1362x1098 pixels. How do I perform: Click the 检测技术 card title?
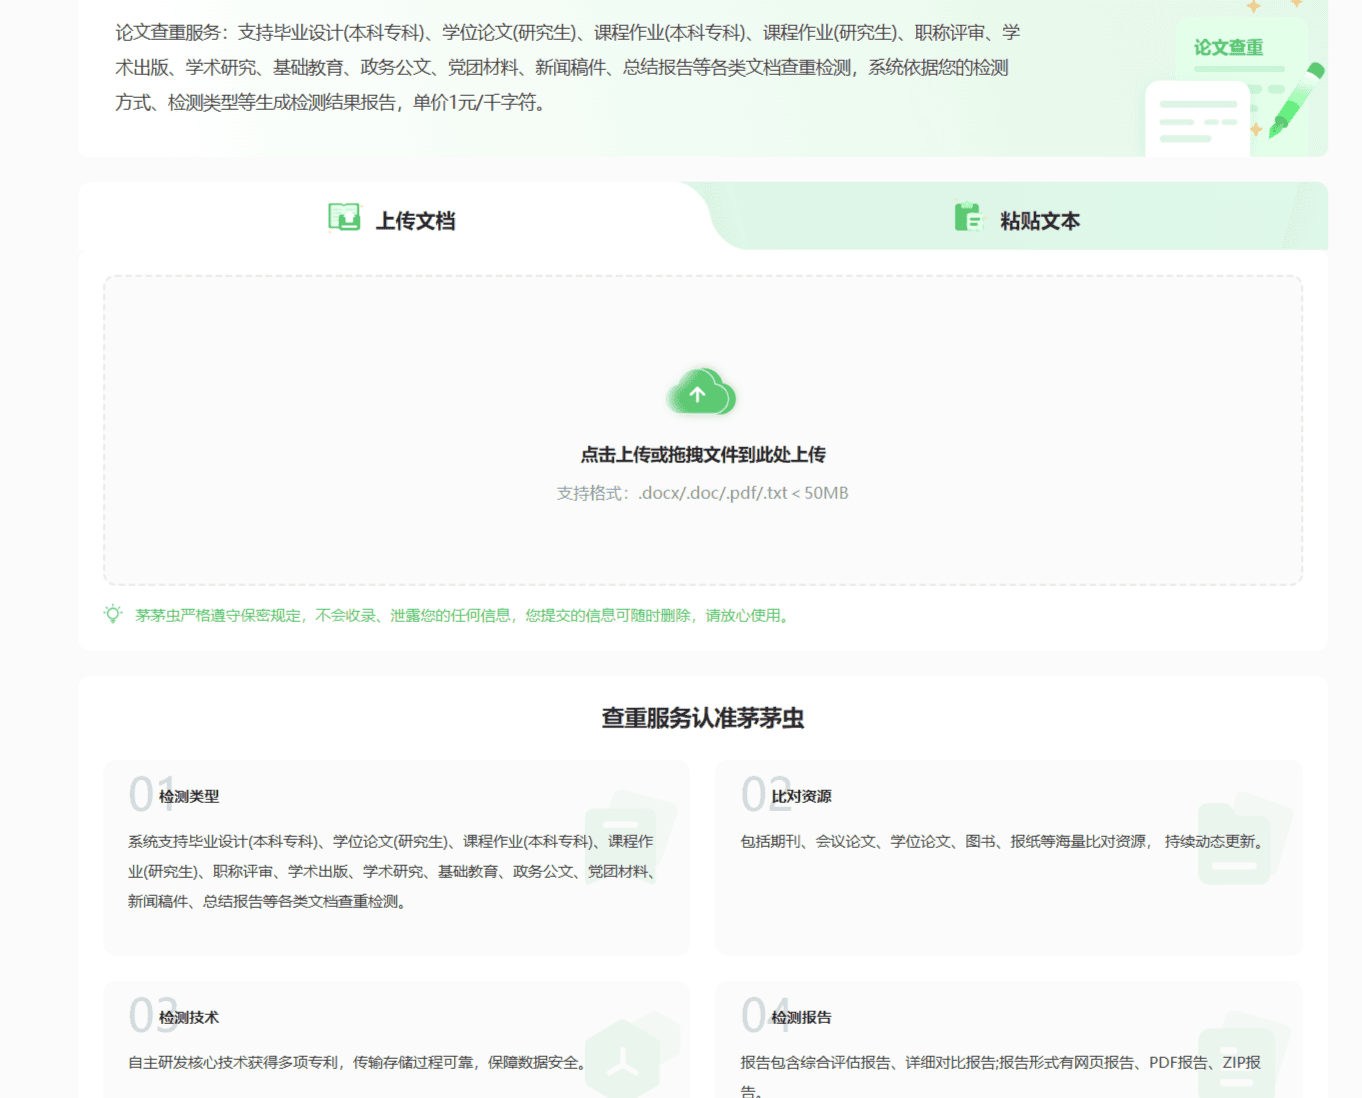[x=189, y=1018]
